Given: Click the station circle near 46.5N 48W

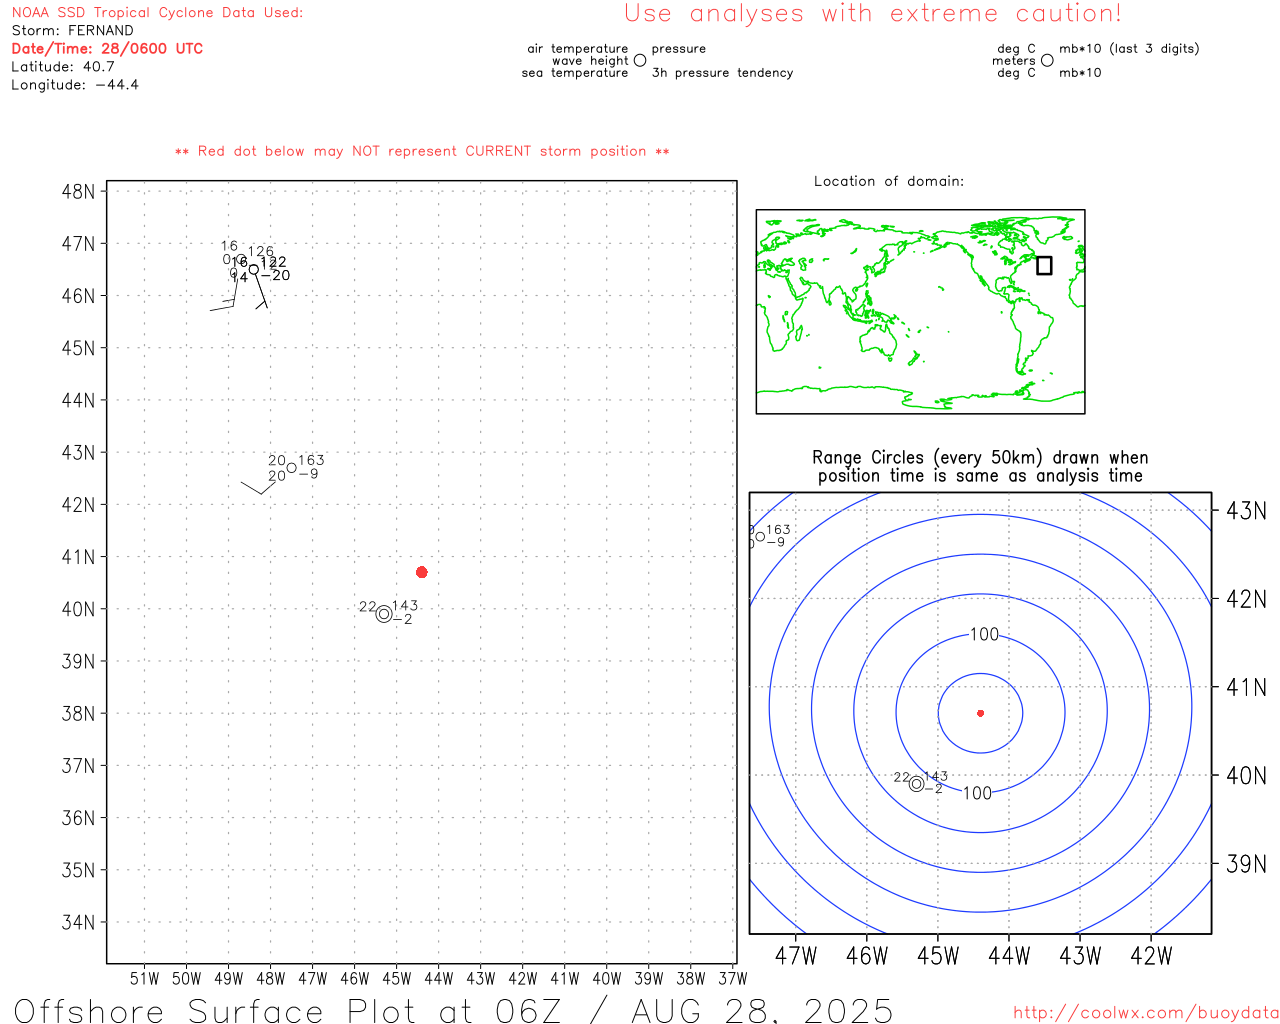Looking at the screenshot, I should pos(254,269).
